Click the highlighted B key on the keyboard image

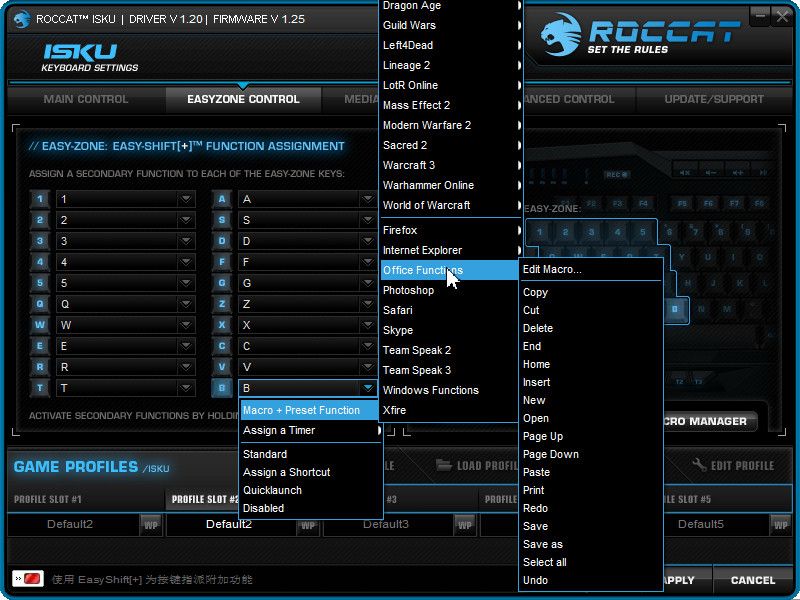click(675, 309)
